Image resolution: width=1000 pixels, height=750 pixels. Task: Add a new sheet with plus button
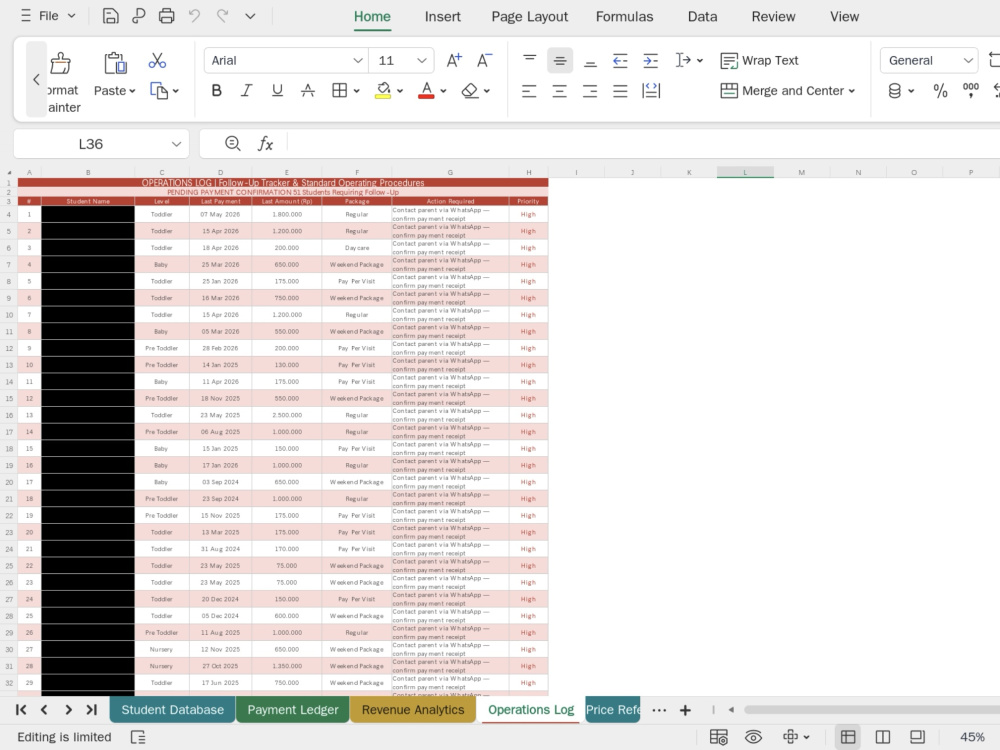coord(685,710)
